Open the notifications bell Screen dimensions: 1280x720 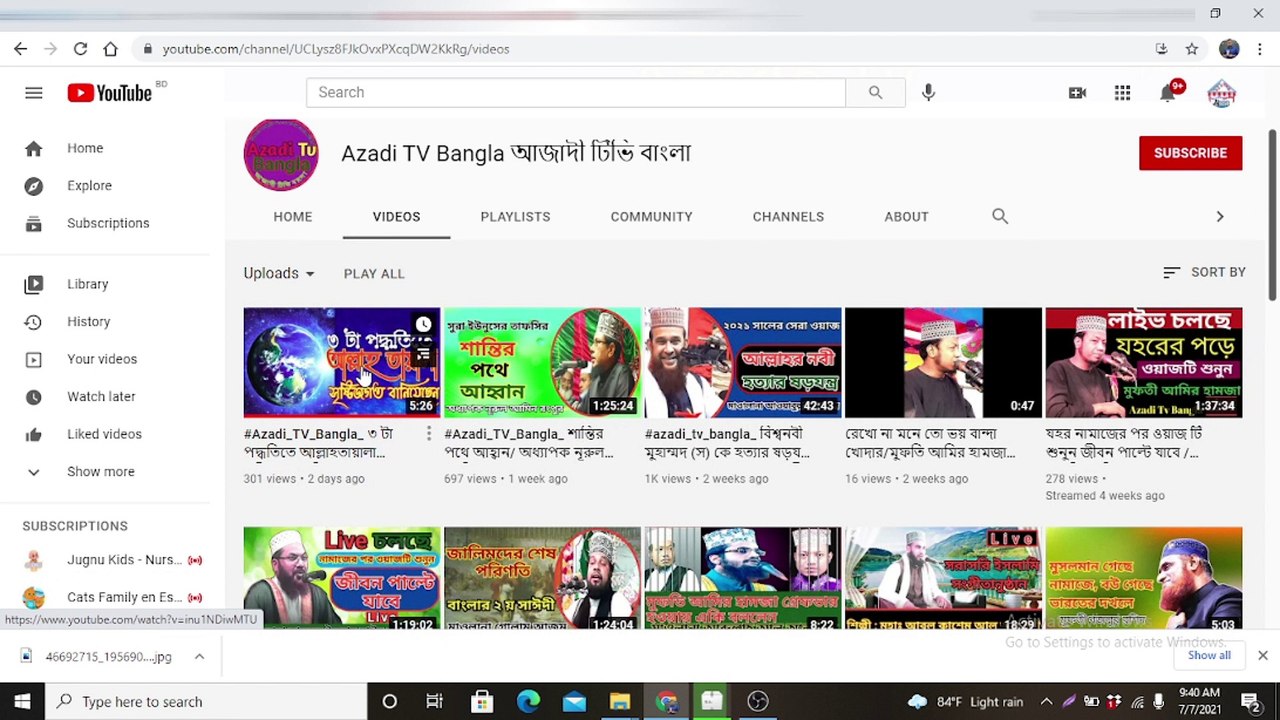[x=1167, y=93]
